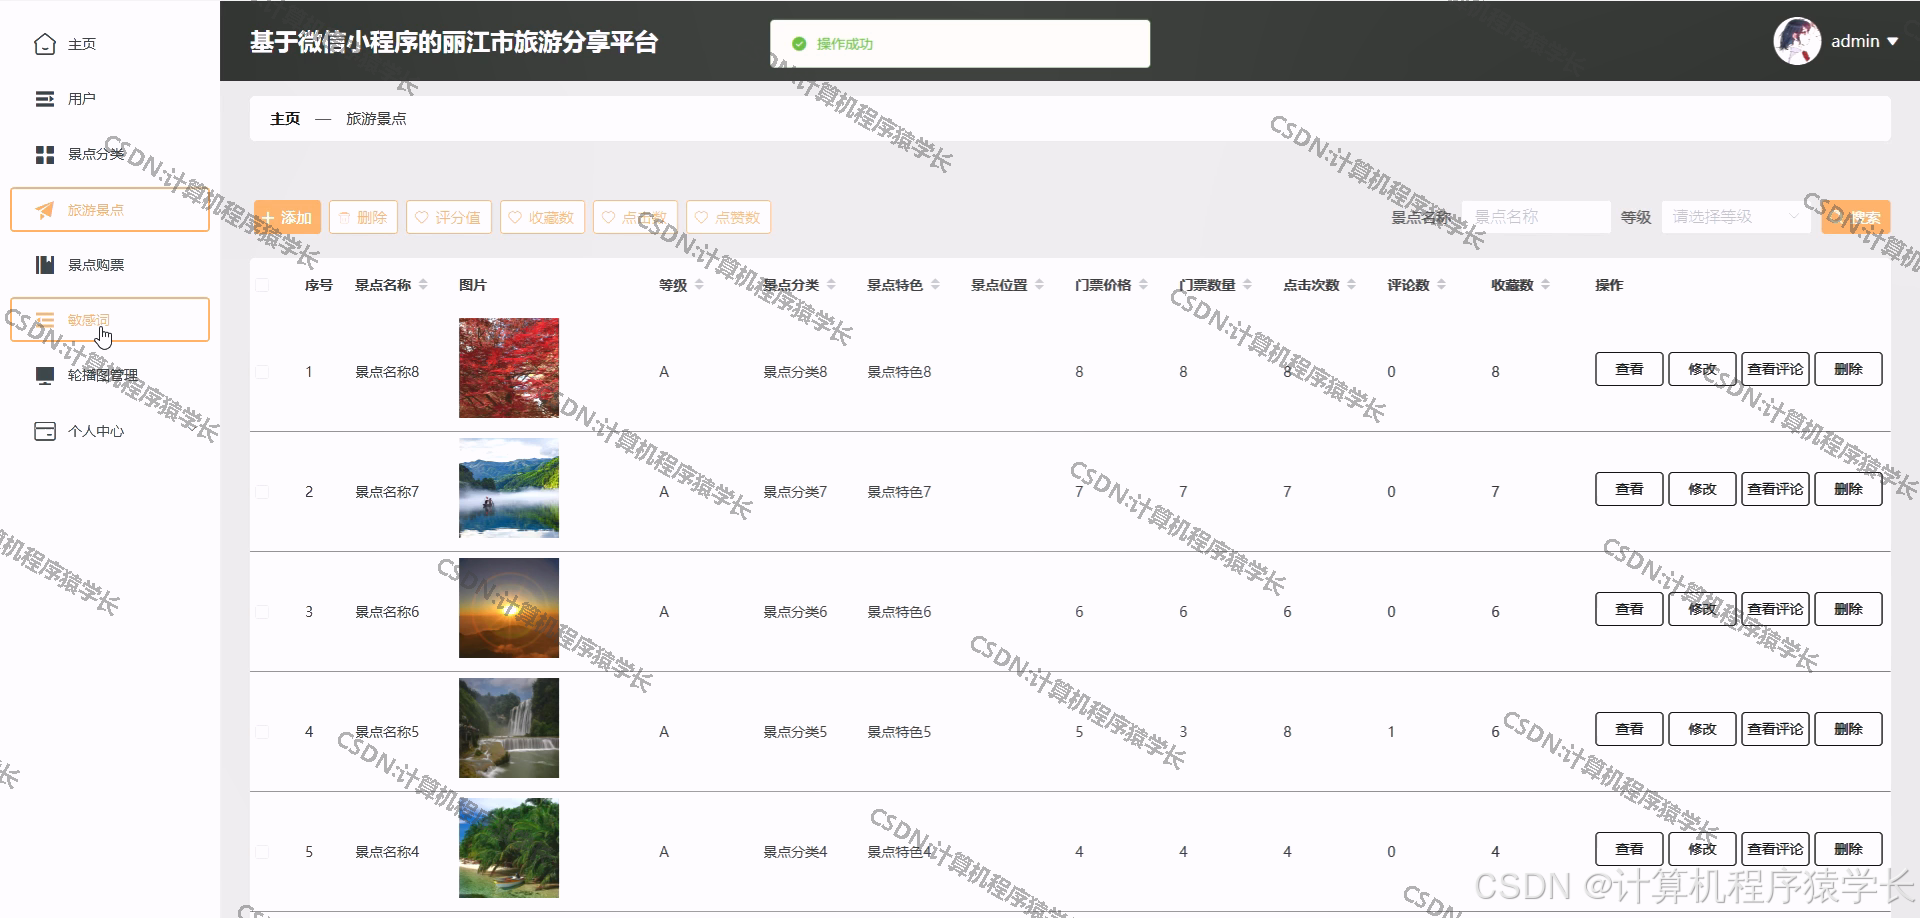Tick the checkbox for row 景点名称4
Screen dimensions: 1920x918
point(262,852)
